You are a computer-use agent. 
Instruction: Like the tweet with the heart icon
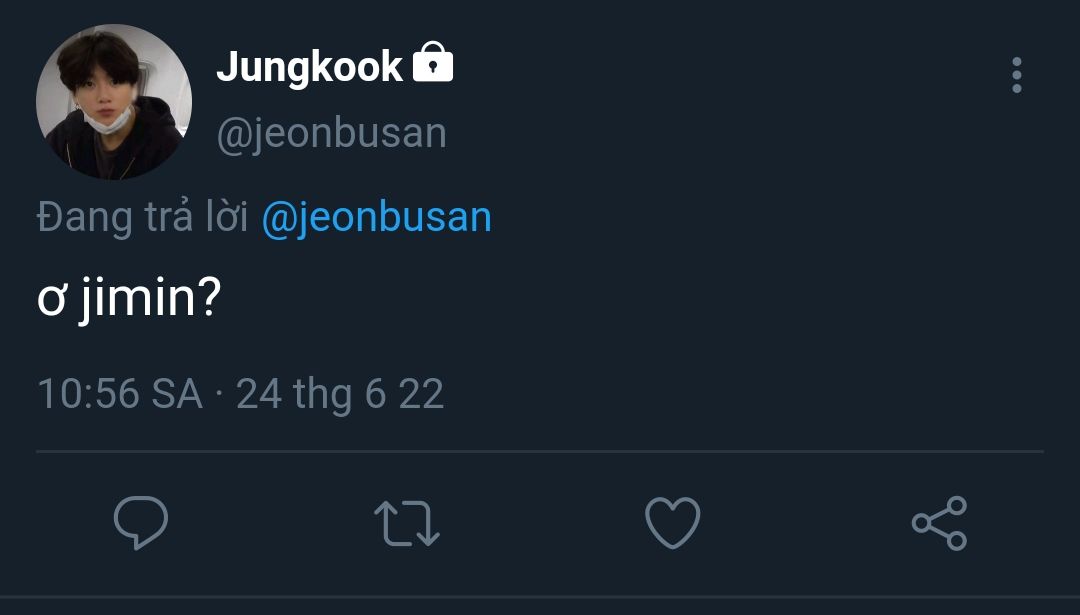pos(672,523)
